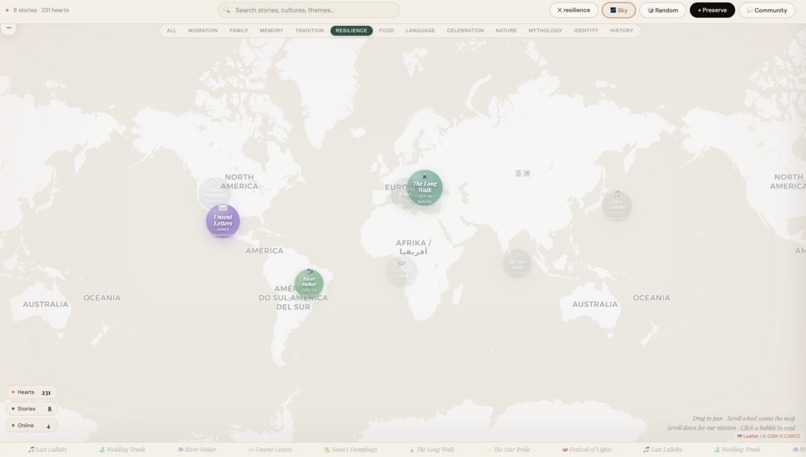Screen dimensions: 806x457
Task: Select the CELEBRATION category filter
Action: (465, 30)
